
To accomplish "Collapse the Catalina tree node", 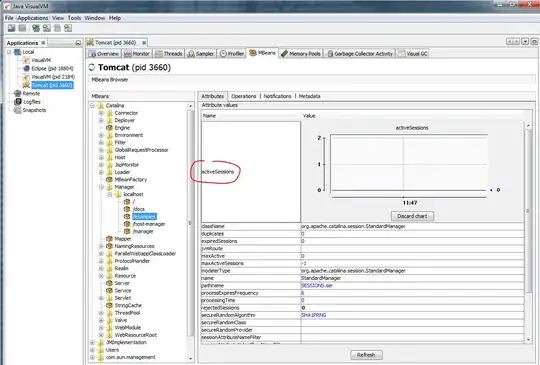I will coord(93,106).
